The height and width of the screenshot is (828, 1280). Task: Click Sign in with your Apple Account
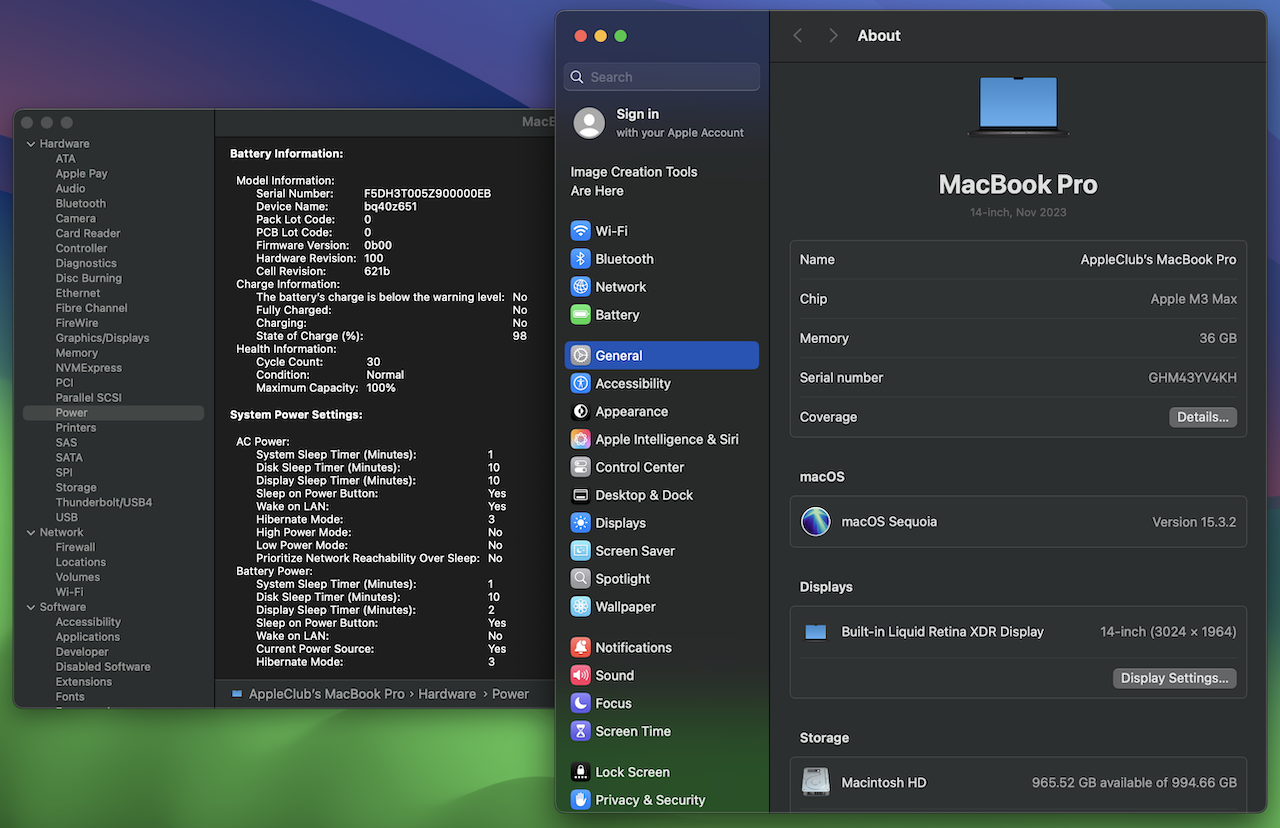[x=662, y=123]
